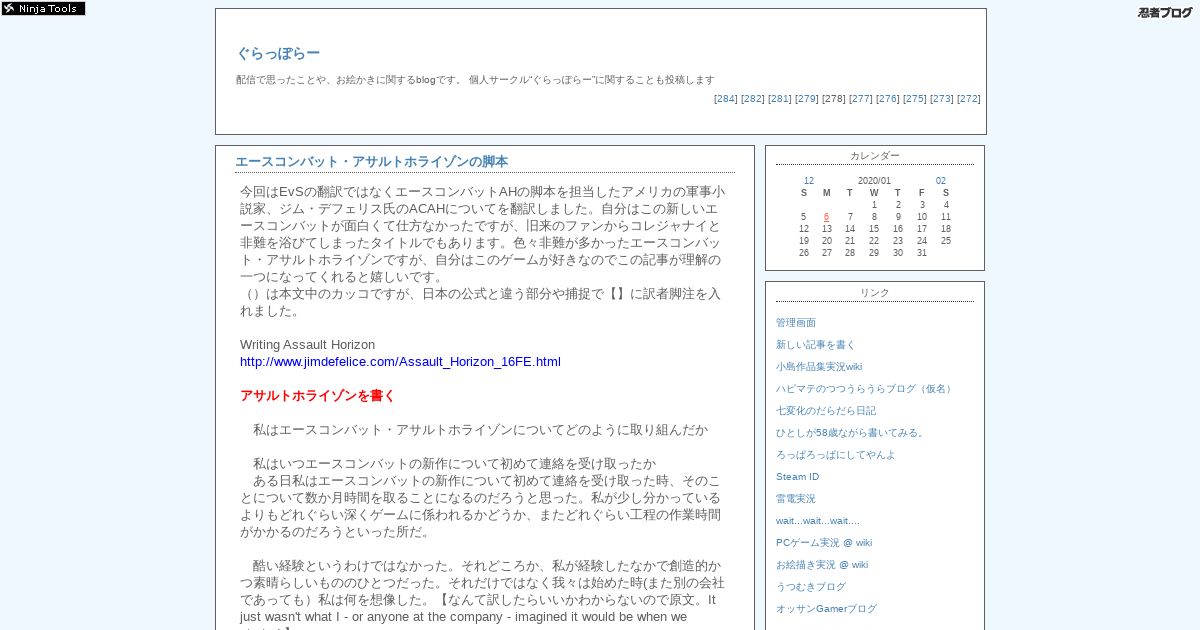Go to entry number 281
The image size is (1200, 630).
coord(780,99)
